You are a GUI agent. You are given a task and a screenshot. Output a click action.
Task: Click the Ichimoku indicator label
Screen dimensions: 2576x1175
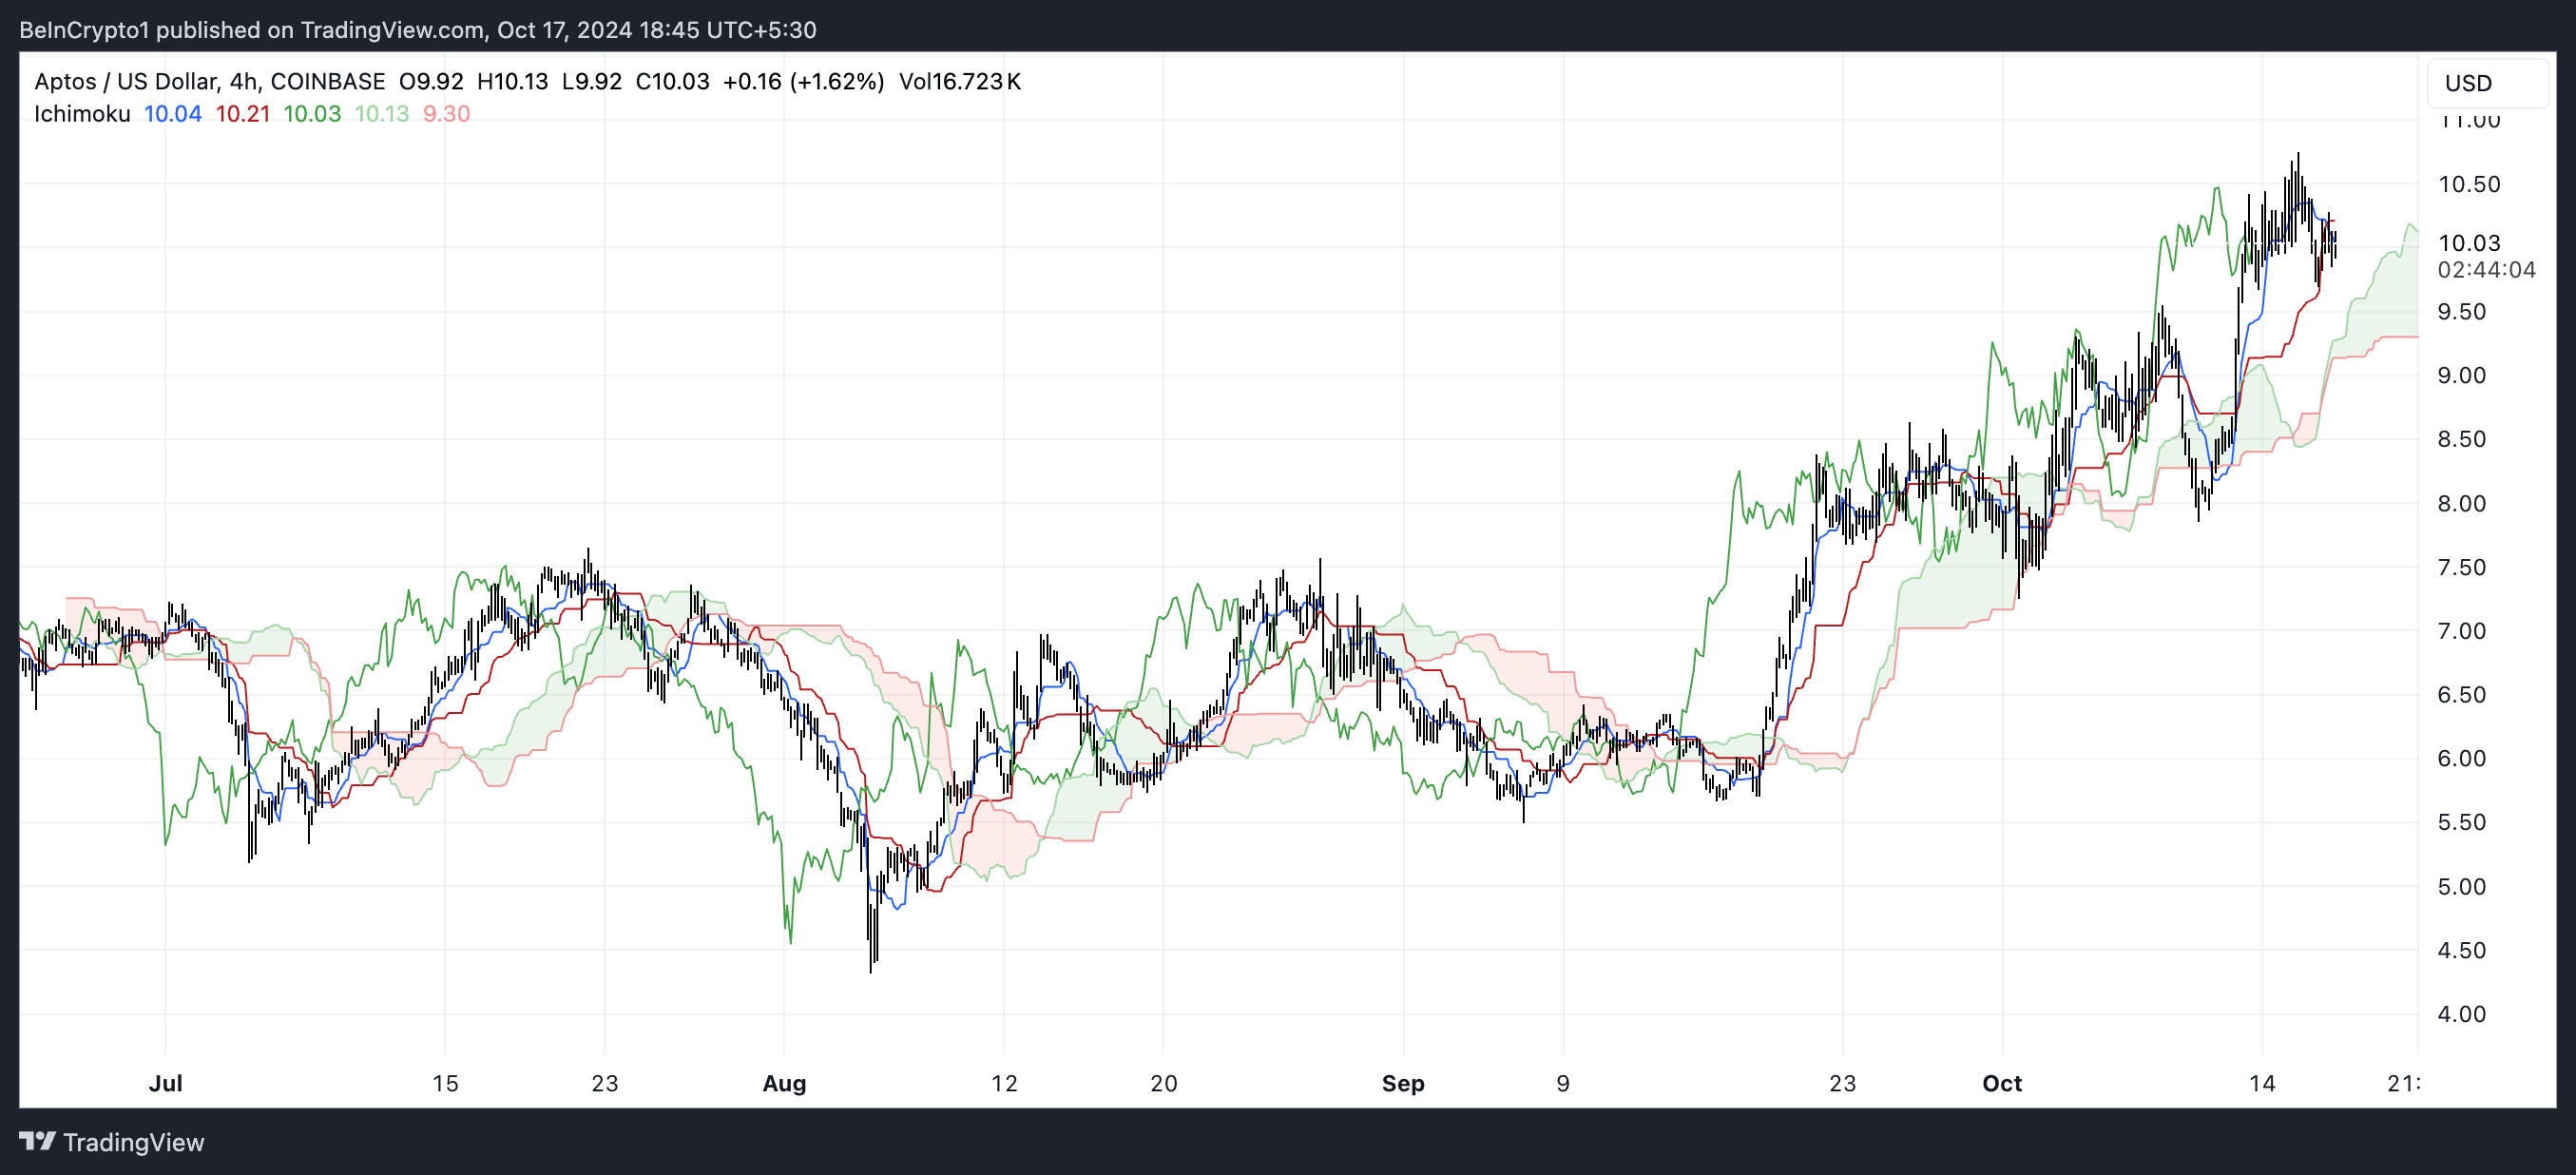(82, 114)
